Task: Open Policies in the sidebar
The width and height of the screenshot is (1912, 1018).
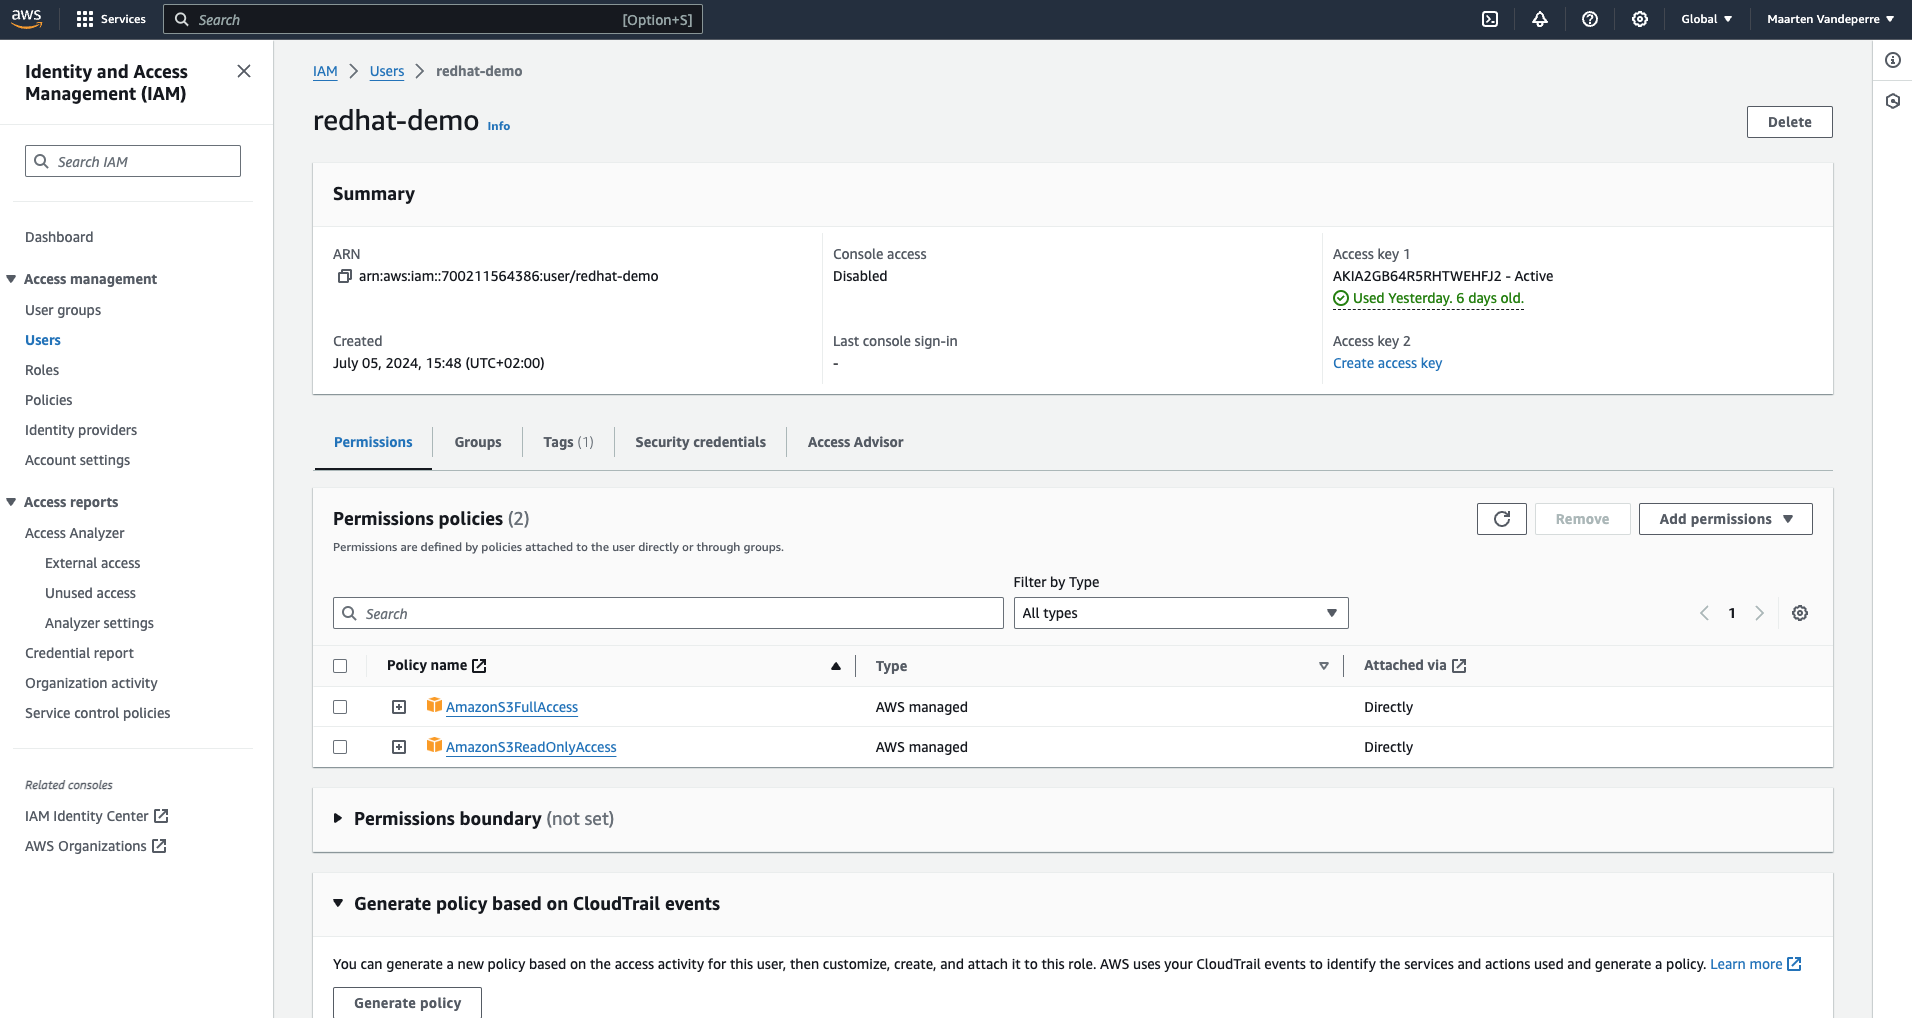Action: click(x=49, y=400)
